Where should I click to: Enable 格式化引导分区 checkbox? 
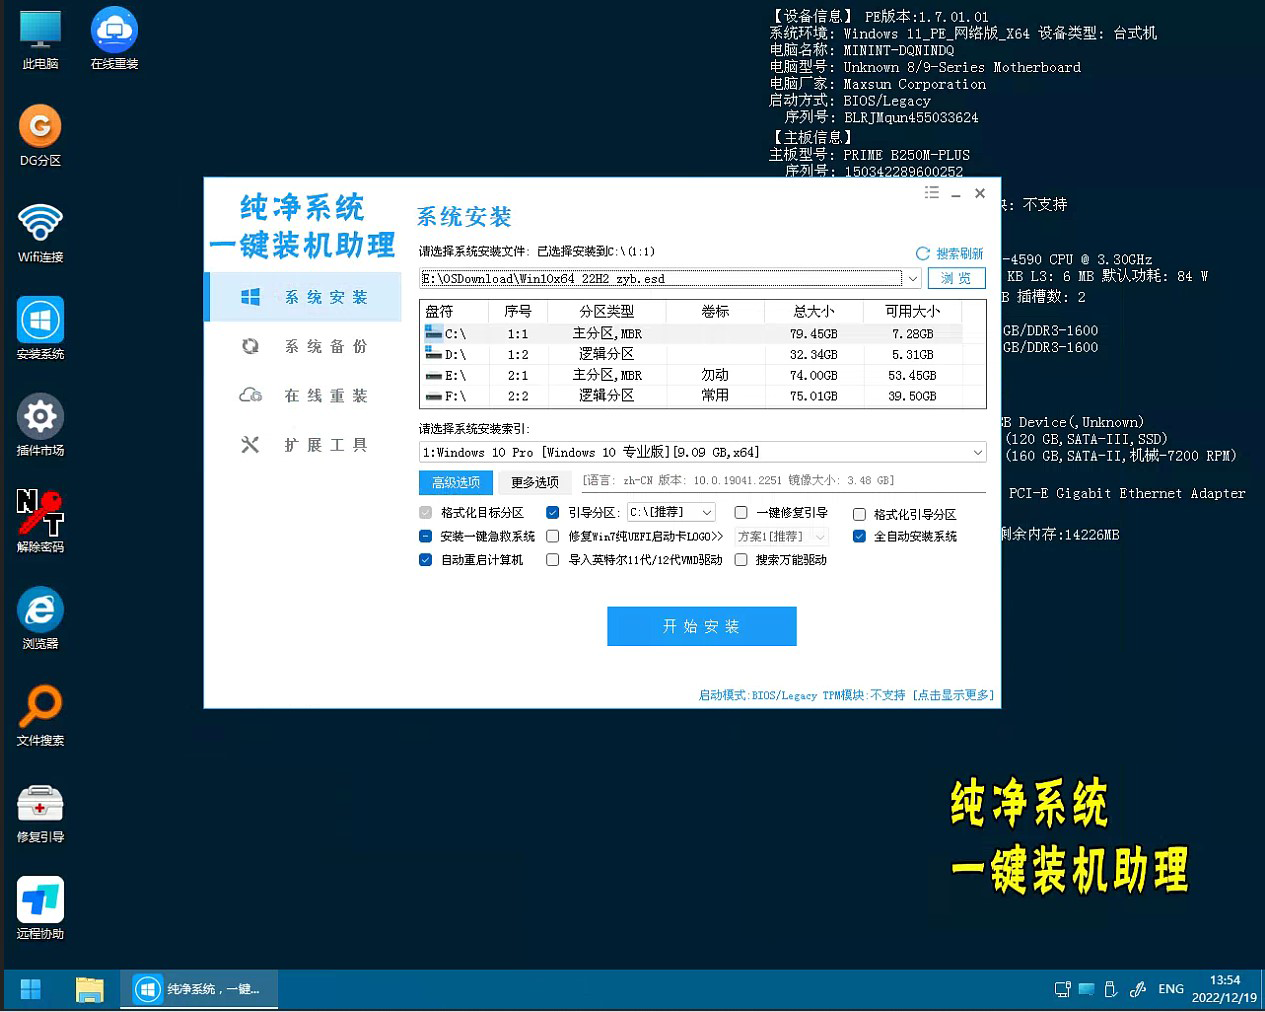pos(859,514)
